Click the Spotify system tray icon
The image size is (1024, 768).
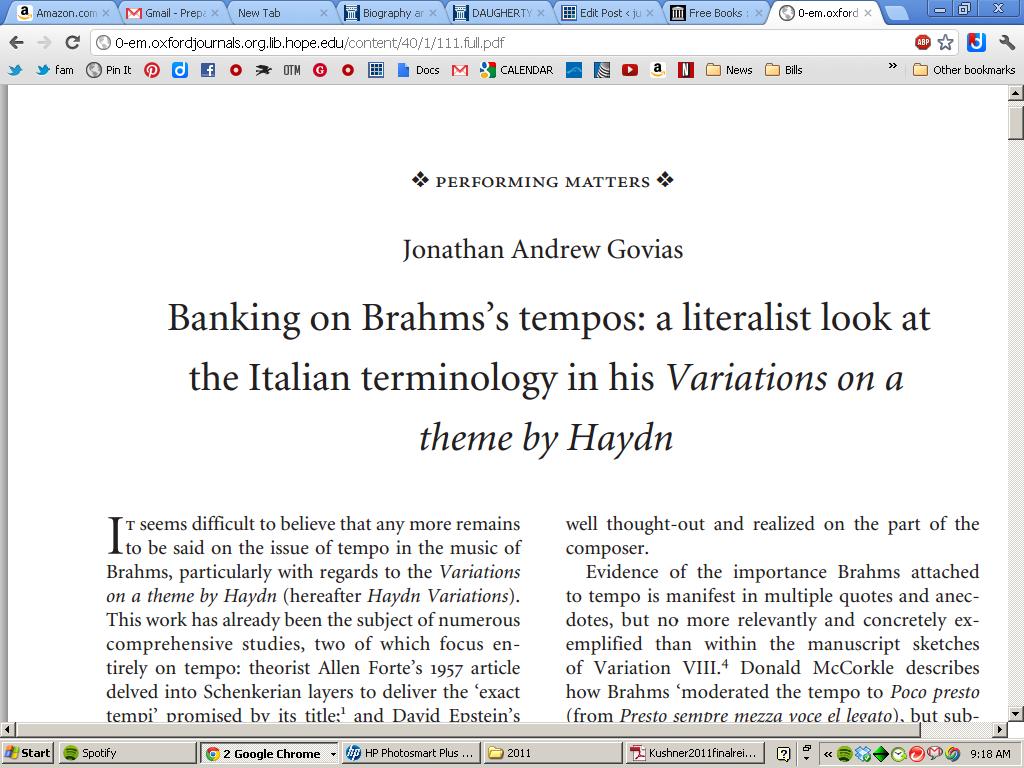844,754
